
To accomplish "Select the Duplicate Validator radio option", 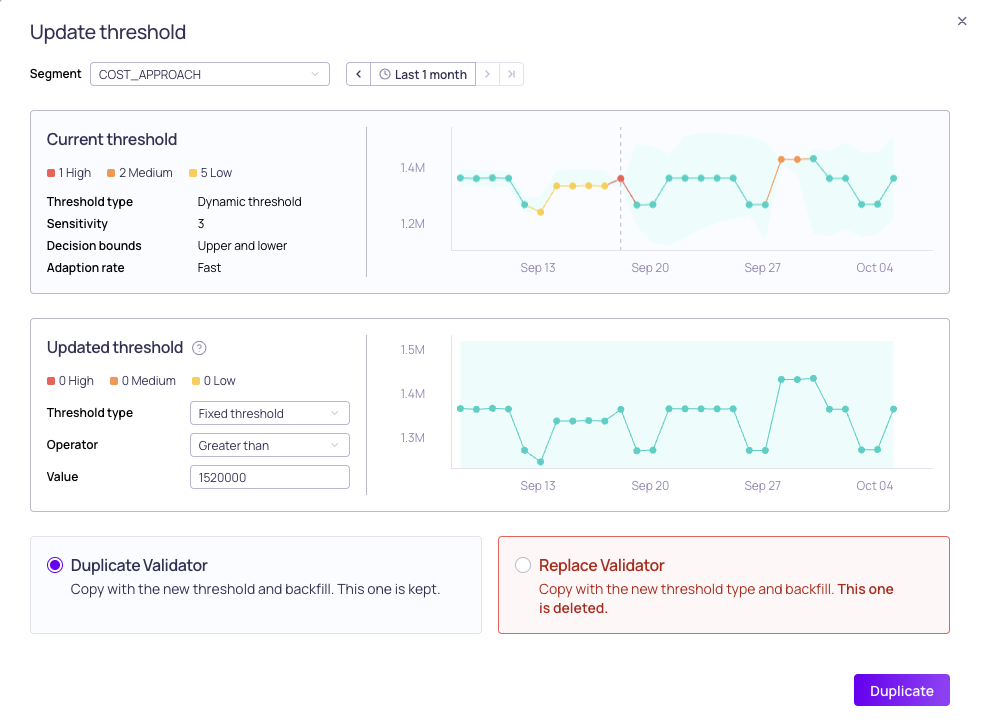I will [x=55, y=565].
